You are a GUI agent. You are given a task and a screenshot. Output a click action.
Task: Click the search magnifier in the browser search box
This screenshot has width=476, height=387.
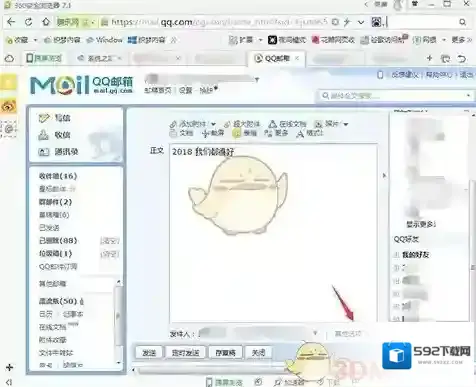coord(462,22)
